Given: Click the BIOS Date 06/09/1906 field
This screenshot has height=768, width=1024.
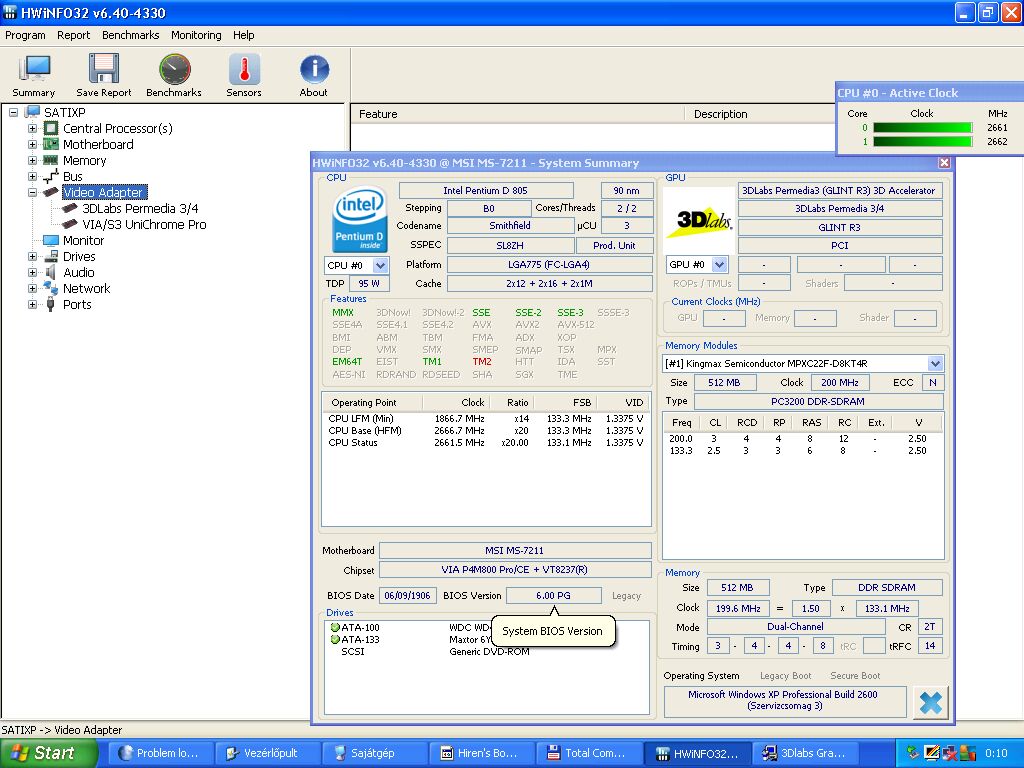Looking at the screenshot, I should (x=408, y=596).
